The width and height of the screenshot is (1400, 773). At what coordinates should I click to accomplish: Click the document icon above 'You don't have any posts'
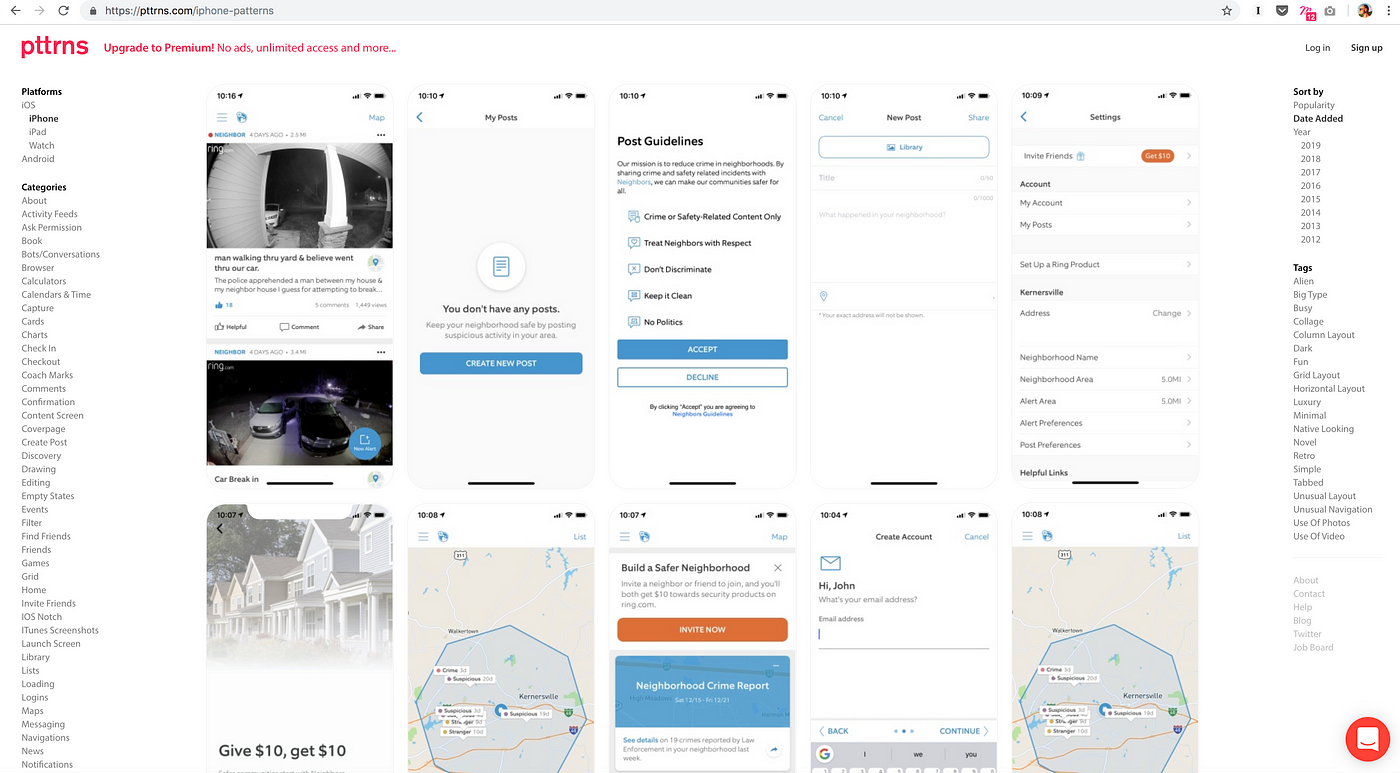tap(501, 267)
